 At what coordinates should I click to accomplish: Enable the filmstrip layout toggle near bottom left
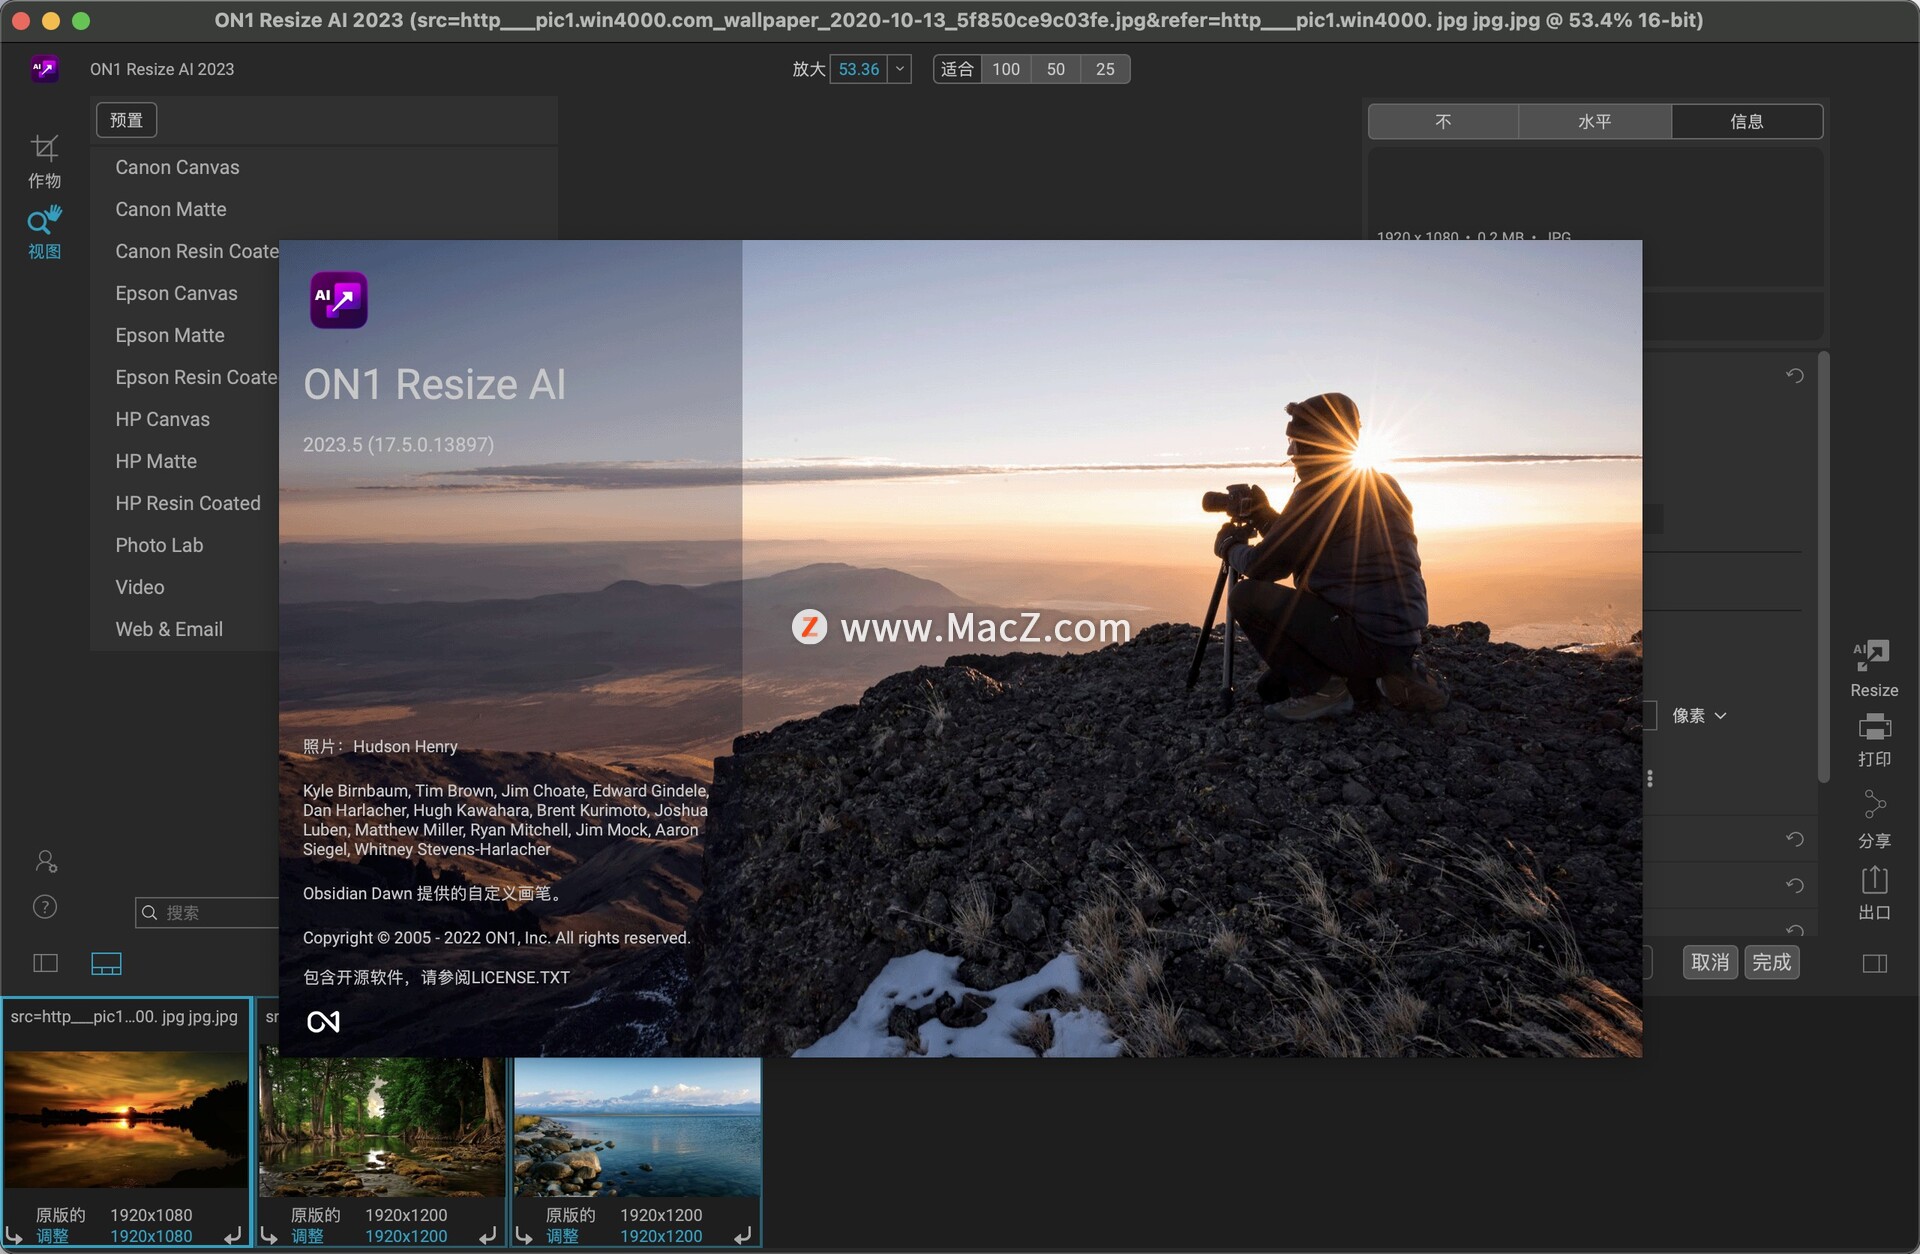coord(106,963)
